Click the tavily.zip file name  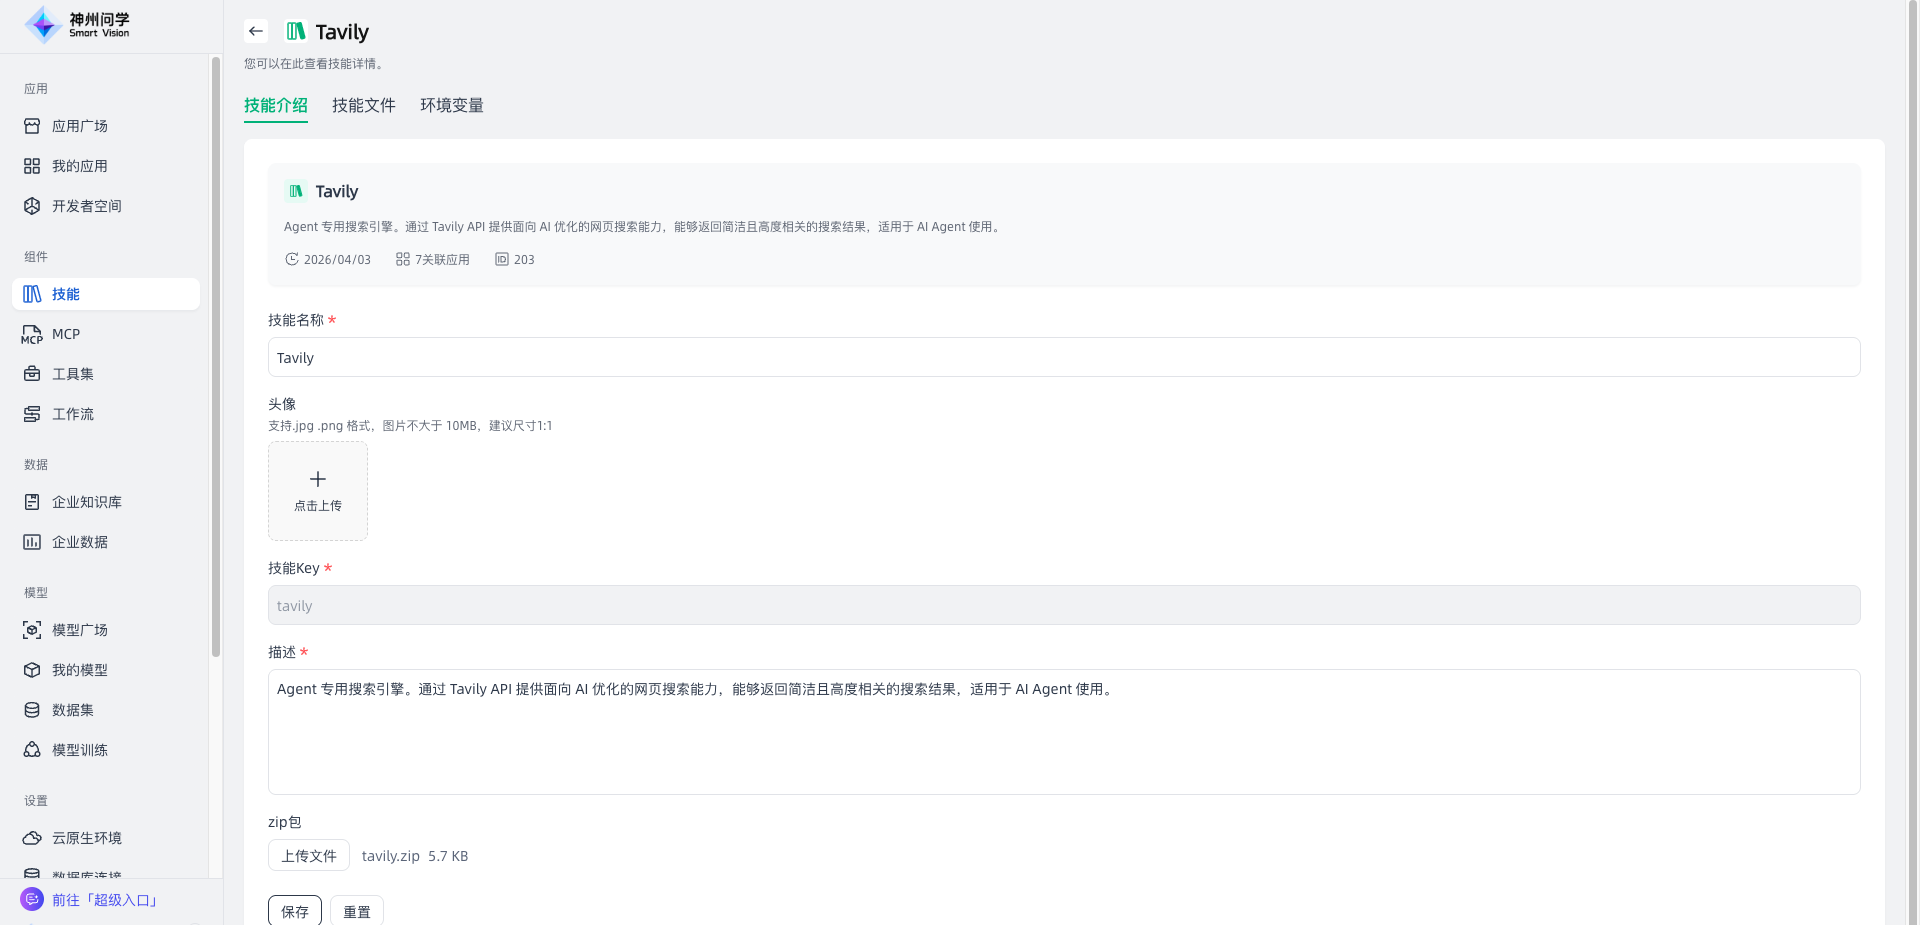tap(391, 856)
